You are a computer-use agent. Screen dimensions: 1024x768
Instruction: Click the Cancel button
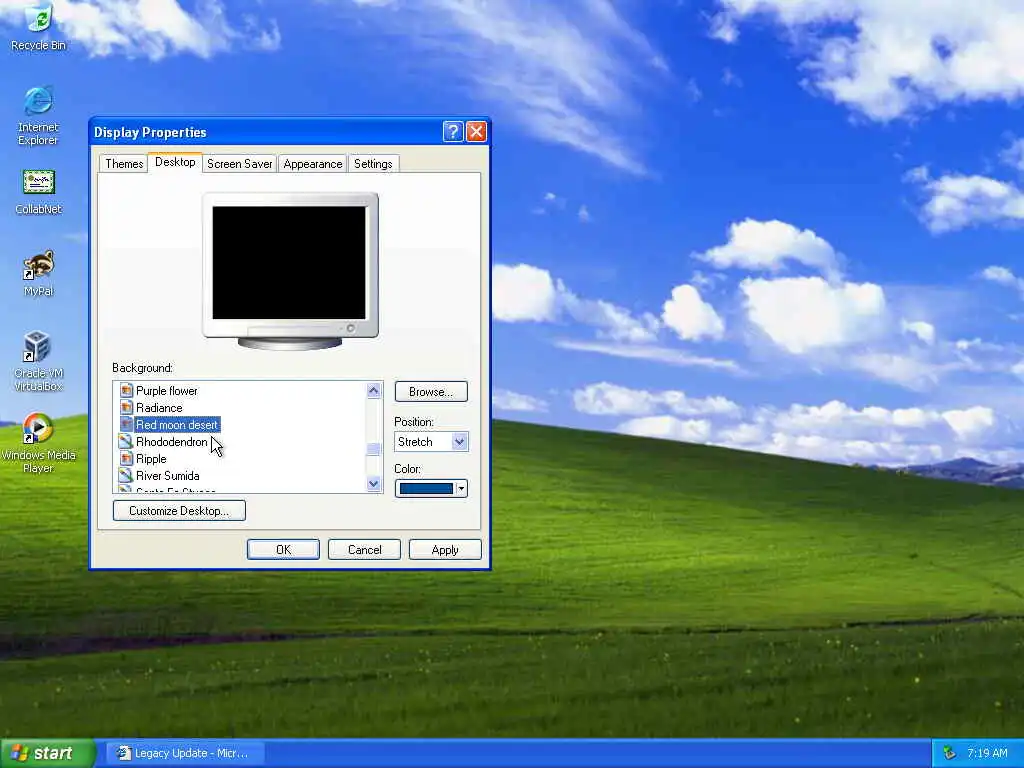click(x=364, y=549)
